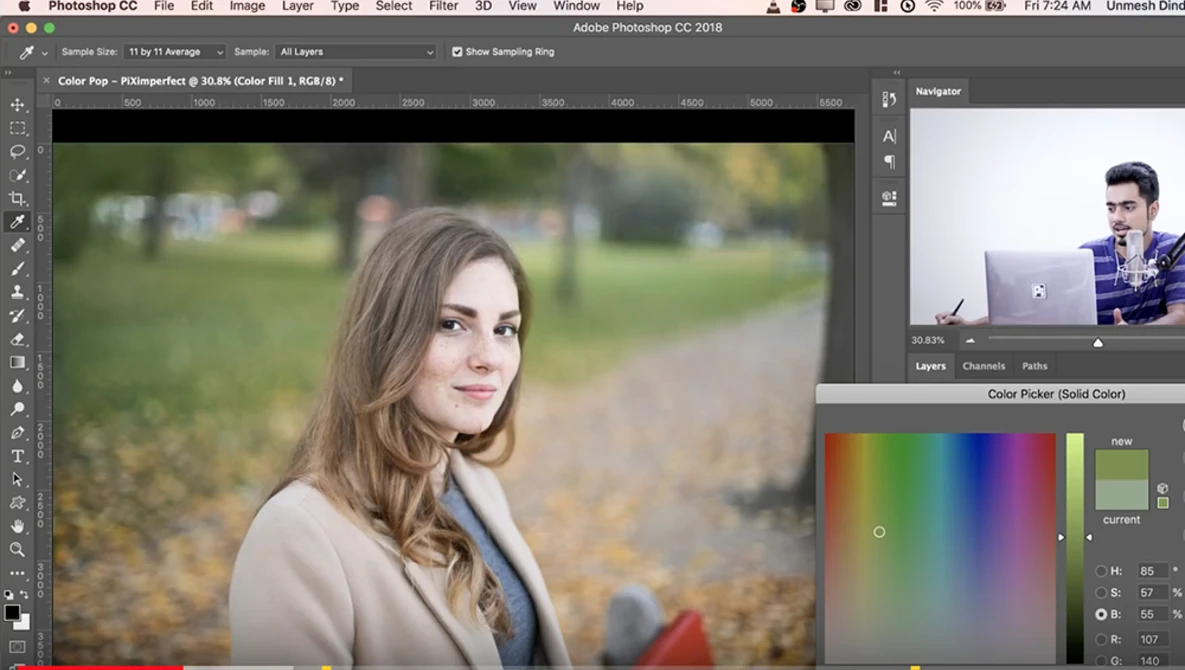Viewport: 1185px width, 670px height.
Task: Open the Layer menu
Action: tap(298, 6)
